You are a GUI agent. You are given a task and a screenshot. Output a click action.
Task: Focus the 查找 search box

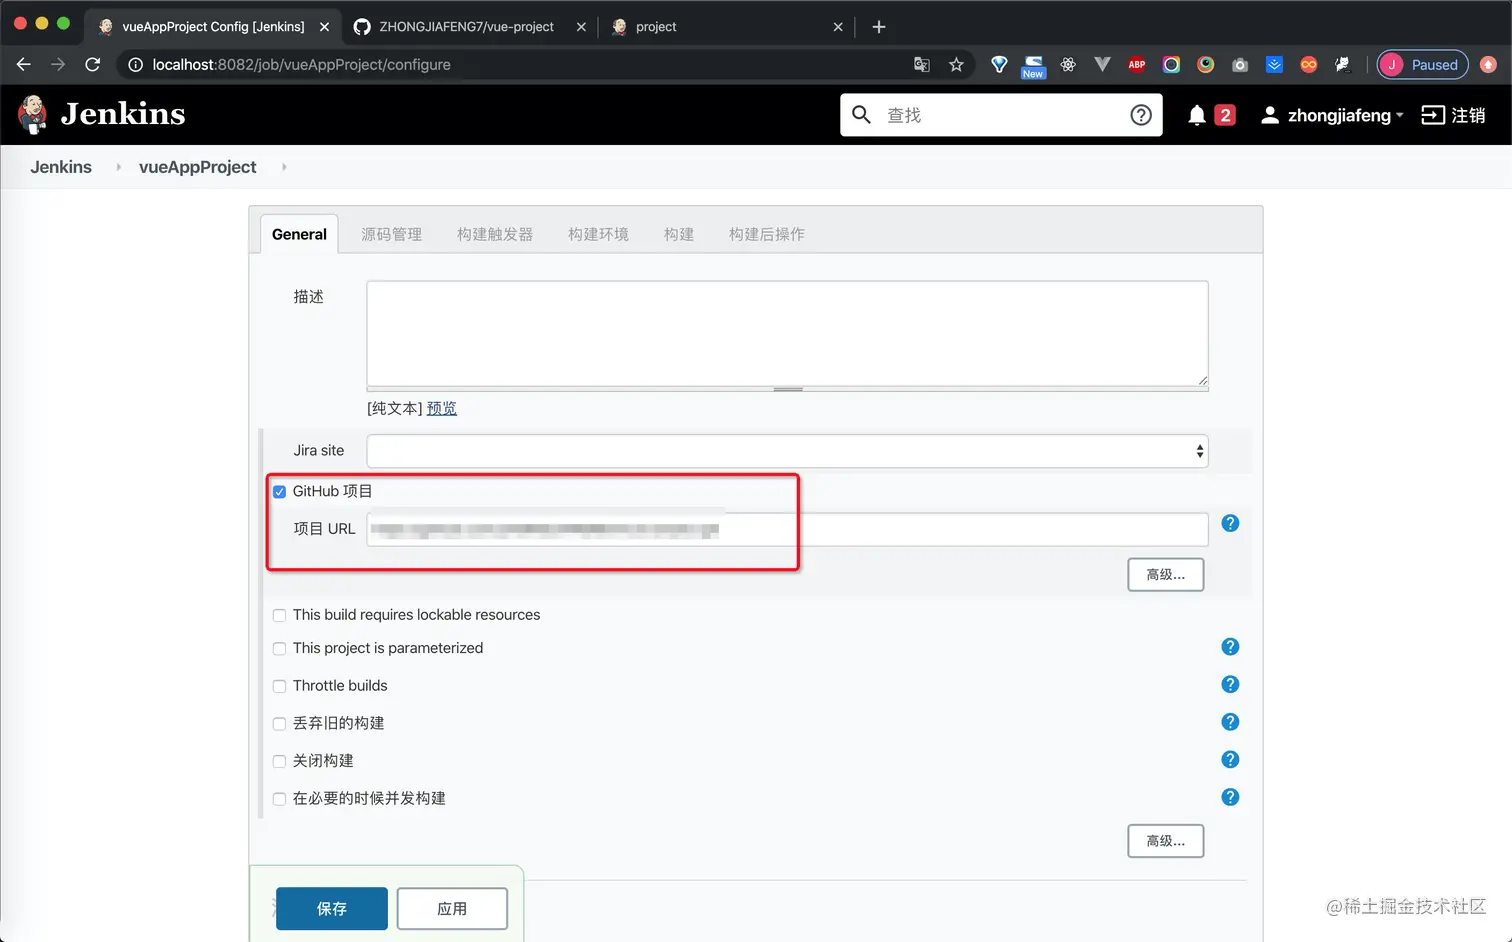coord(1002,115)
